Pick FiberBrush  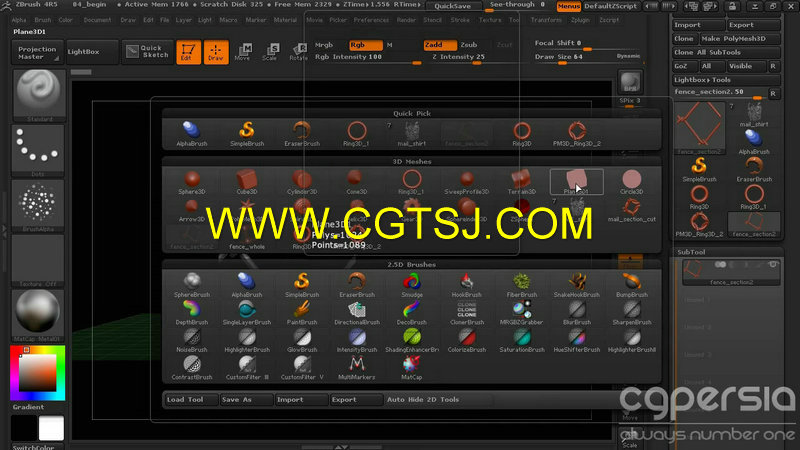click(521, 285)
